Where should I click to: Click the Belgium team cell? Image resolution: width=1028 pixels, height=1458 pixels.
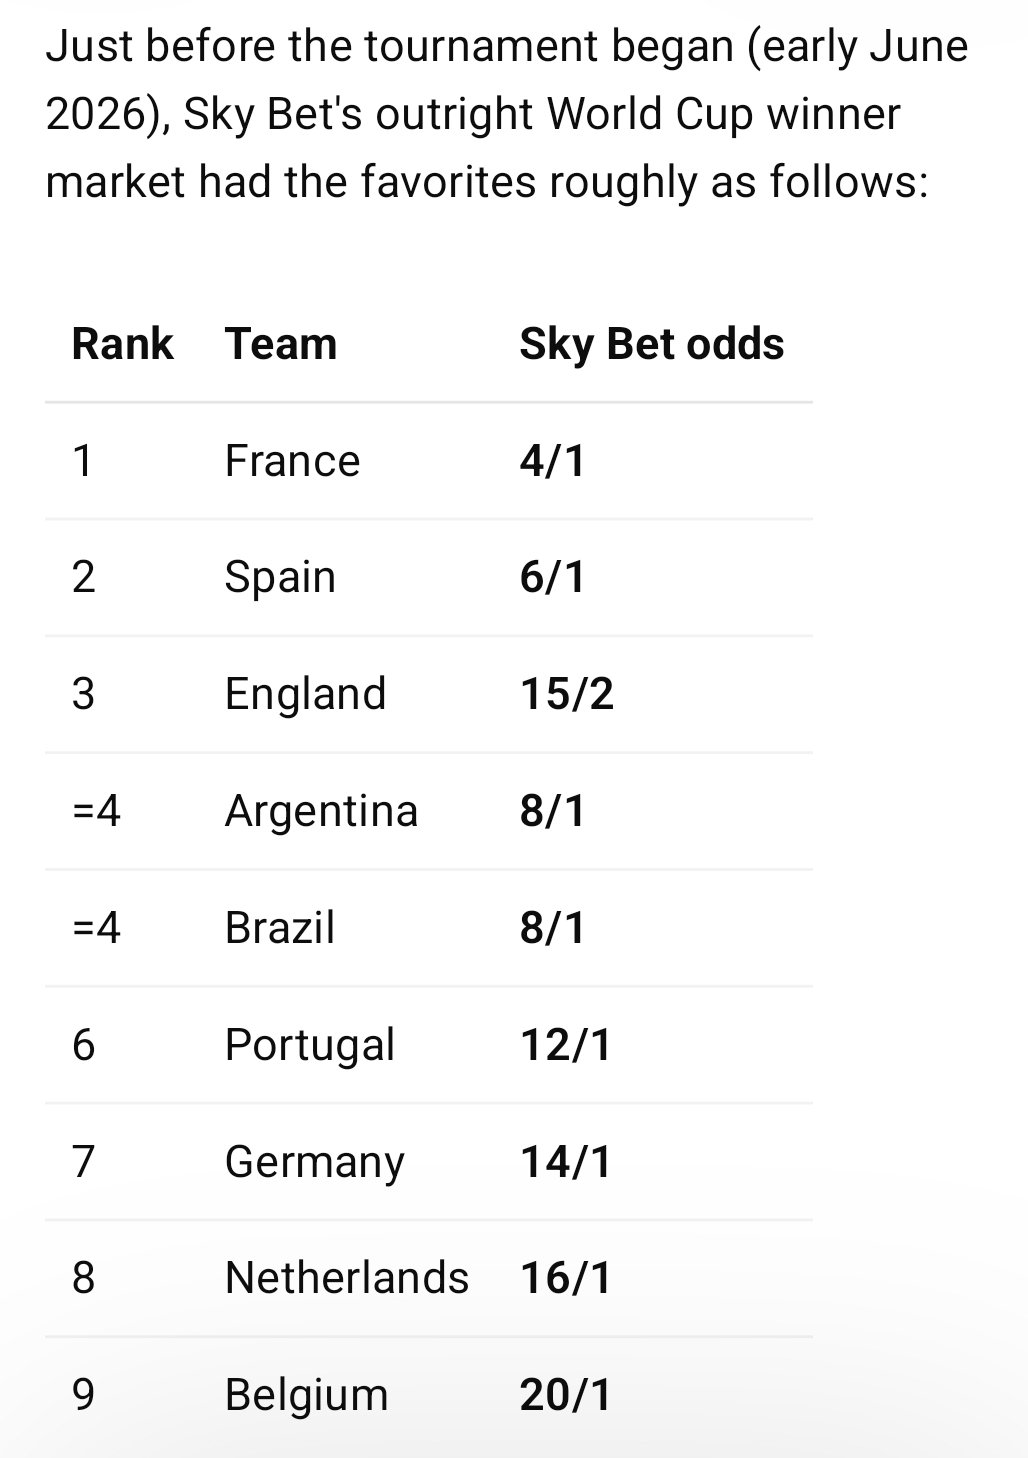tap(306, 1395)
